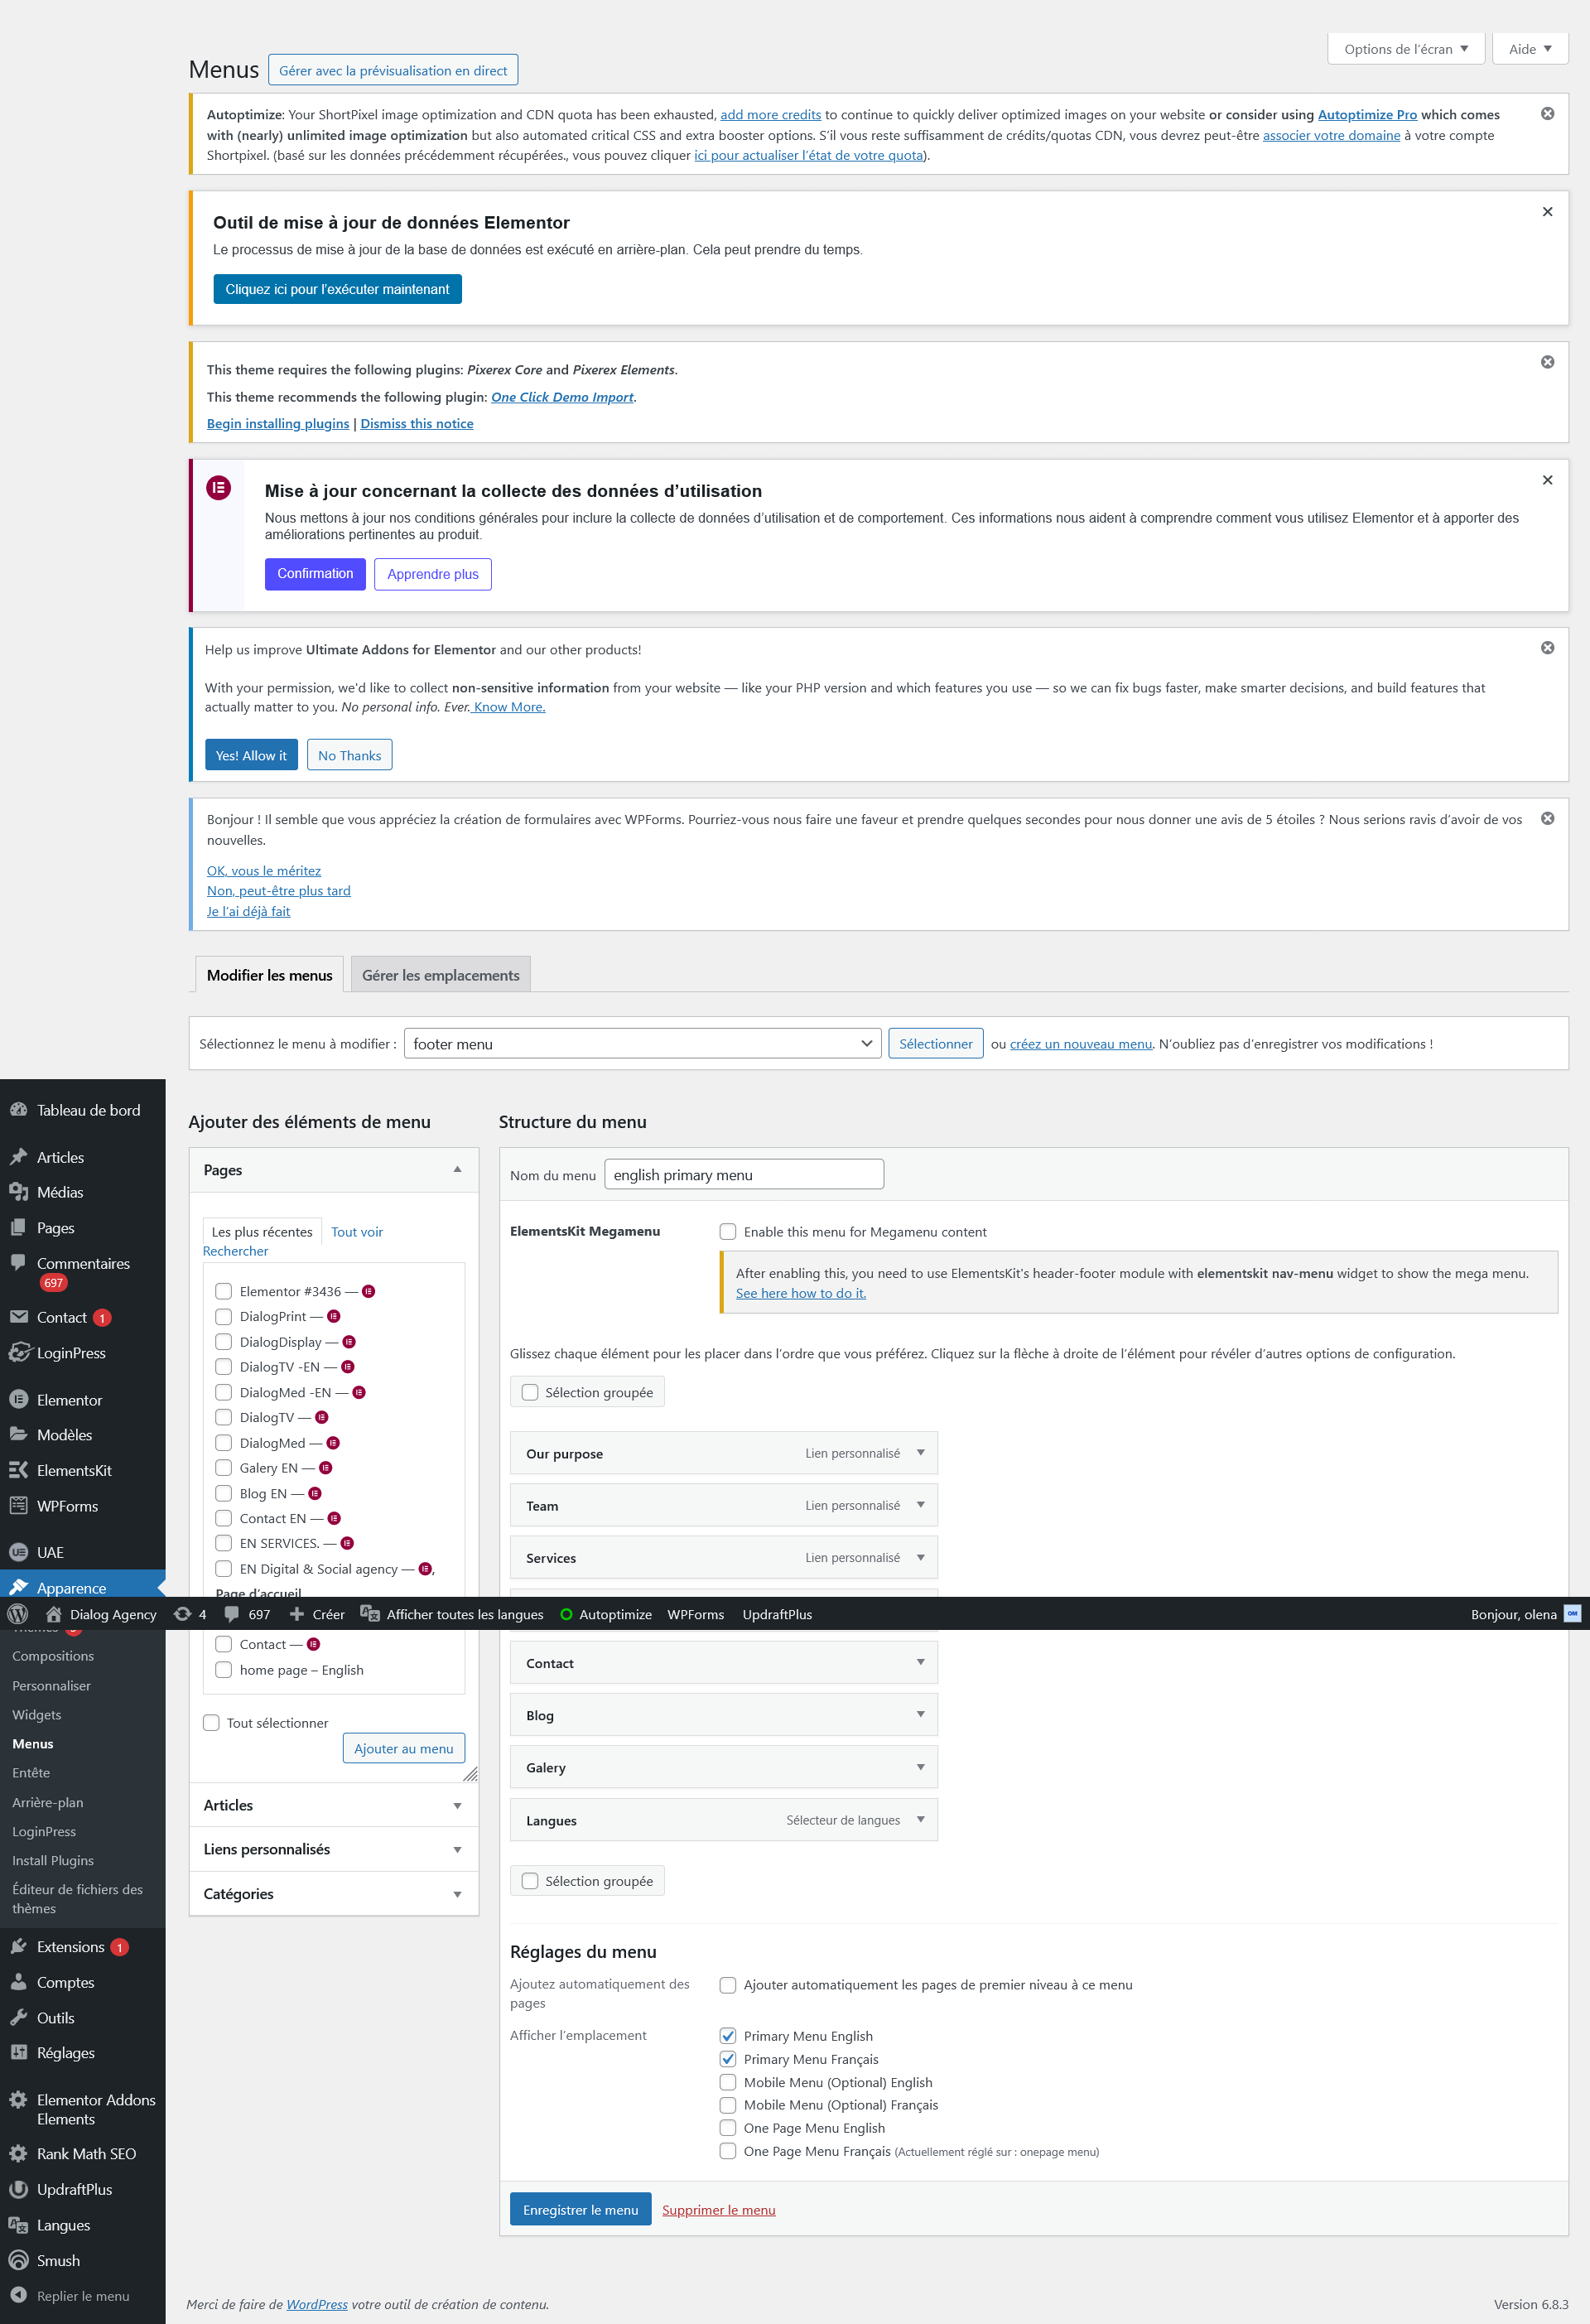Open Elementor from the sidebar icon
The image size is (1590, 2324).
[20, 1399]
